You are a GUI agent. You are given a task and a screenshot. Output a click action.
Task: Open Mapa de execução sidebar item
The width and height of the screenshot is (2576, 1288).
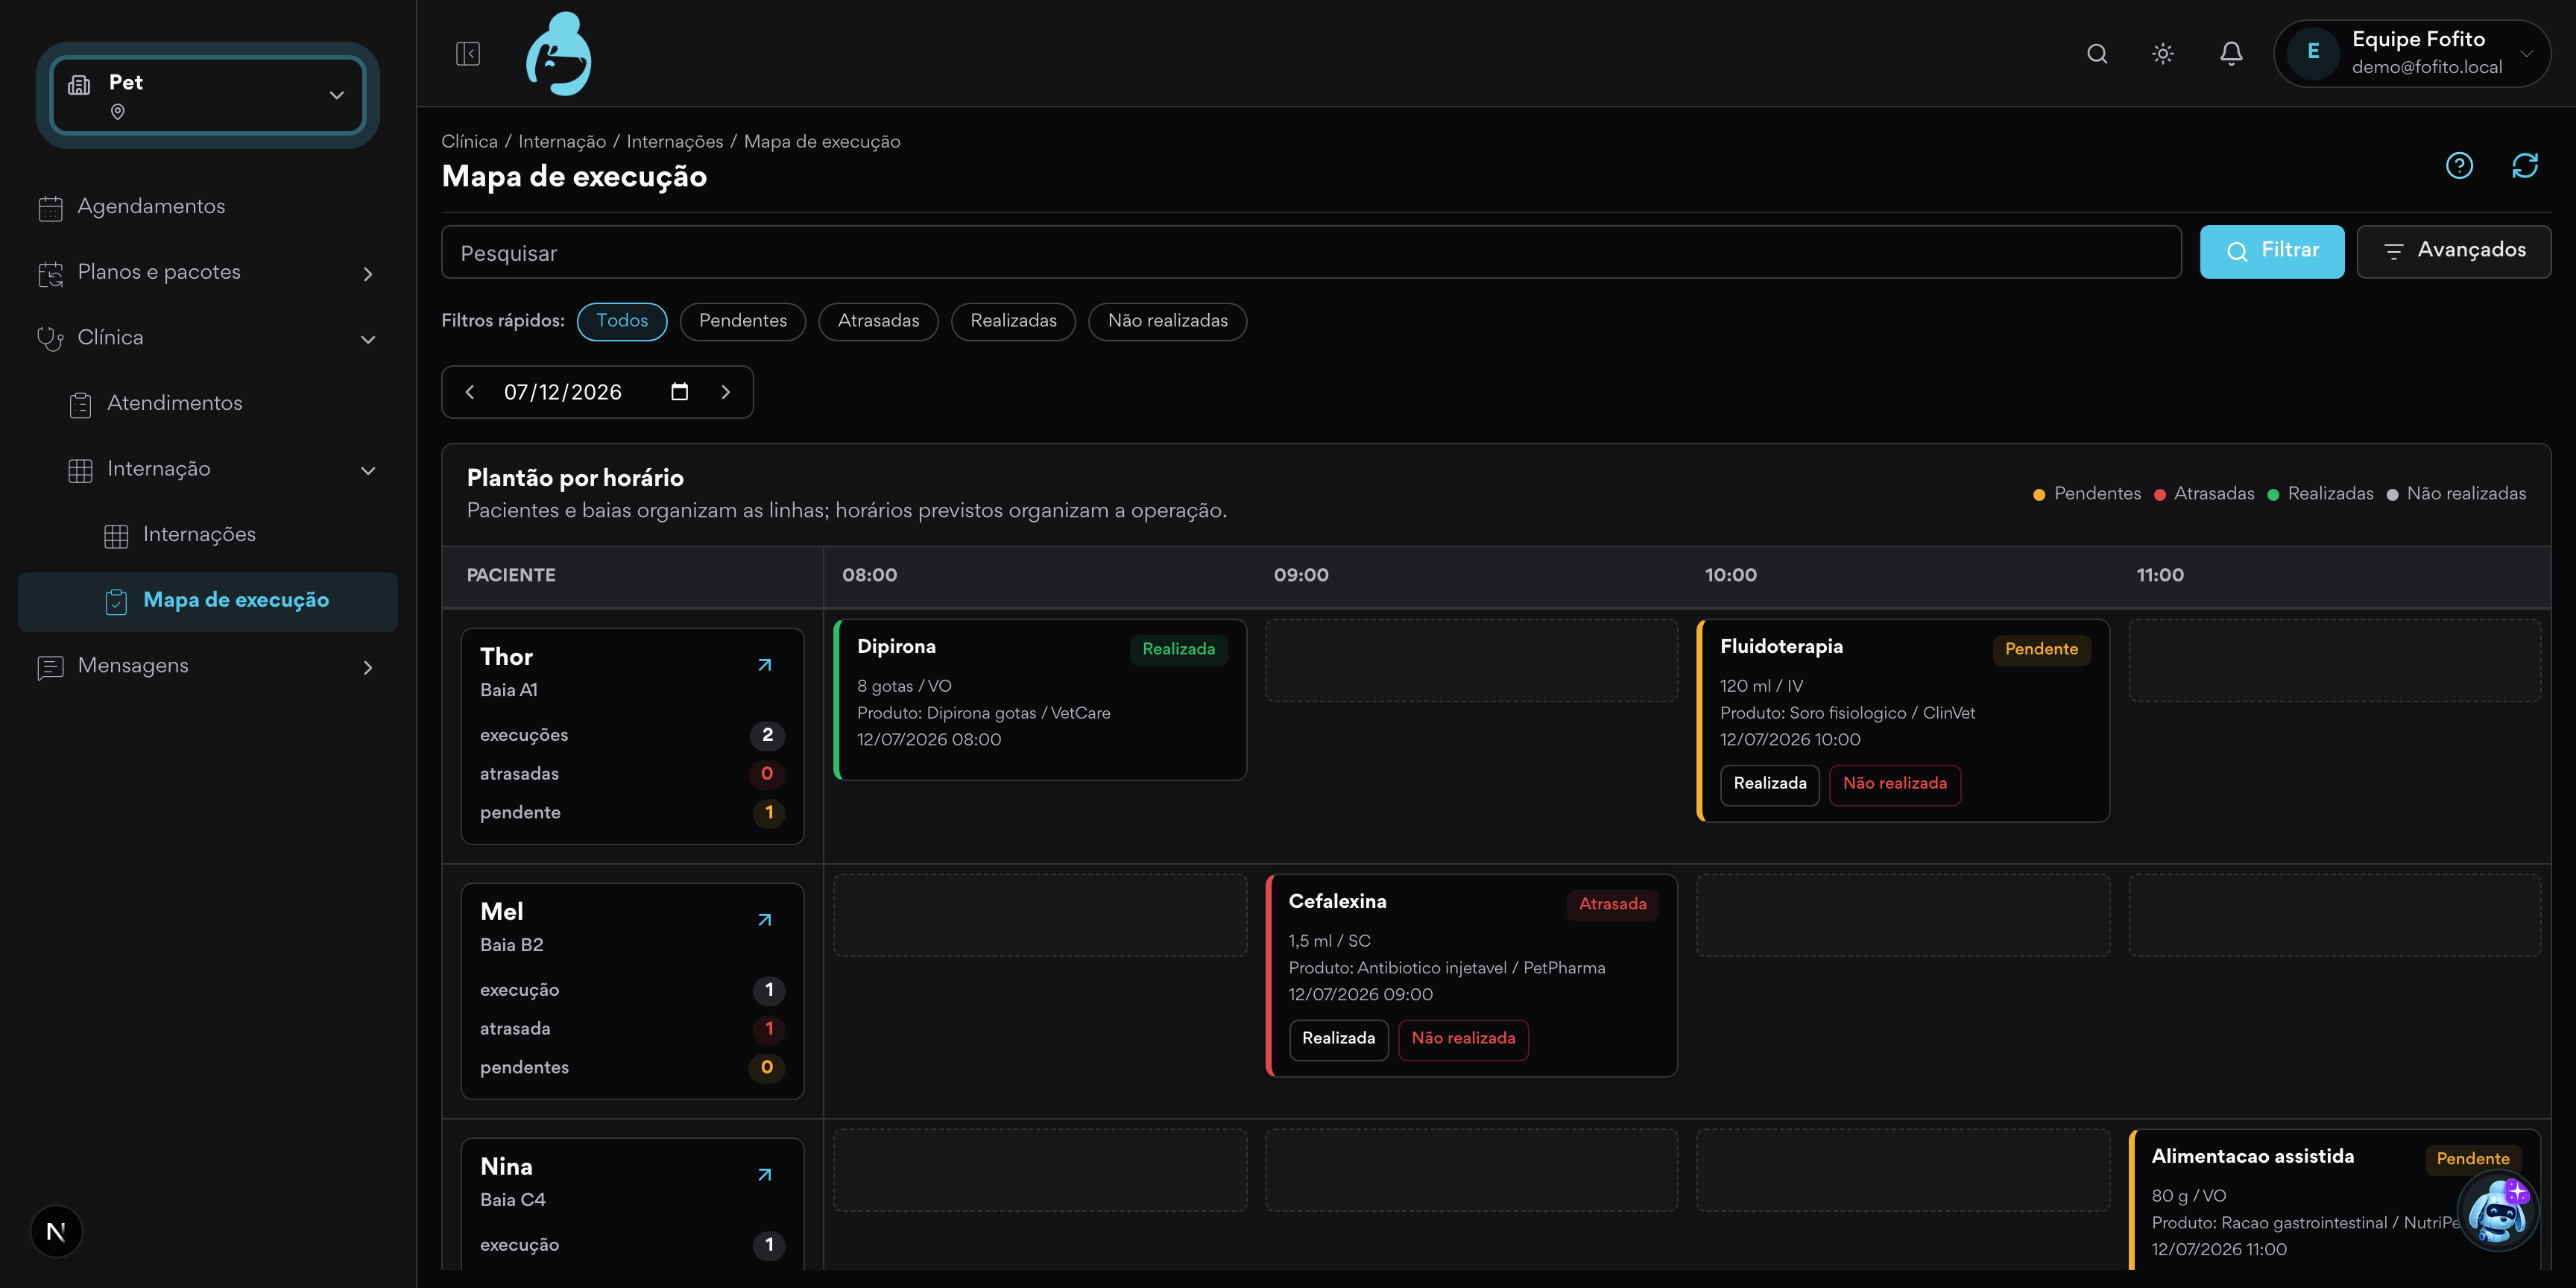coord(208,601)
